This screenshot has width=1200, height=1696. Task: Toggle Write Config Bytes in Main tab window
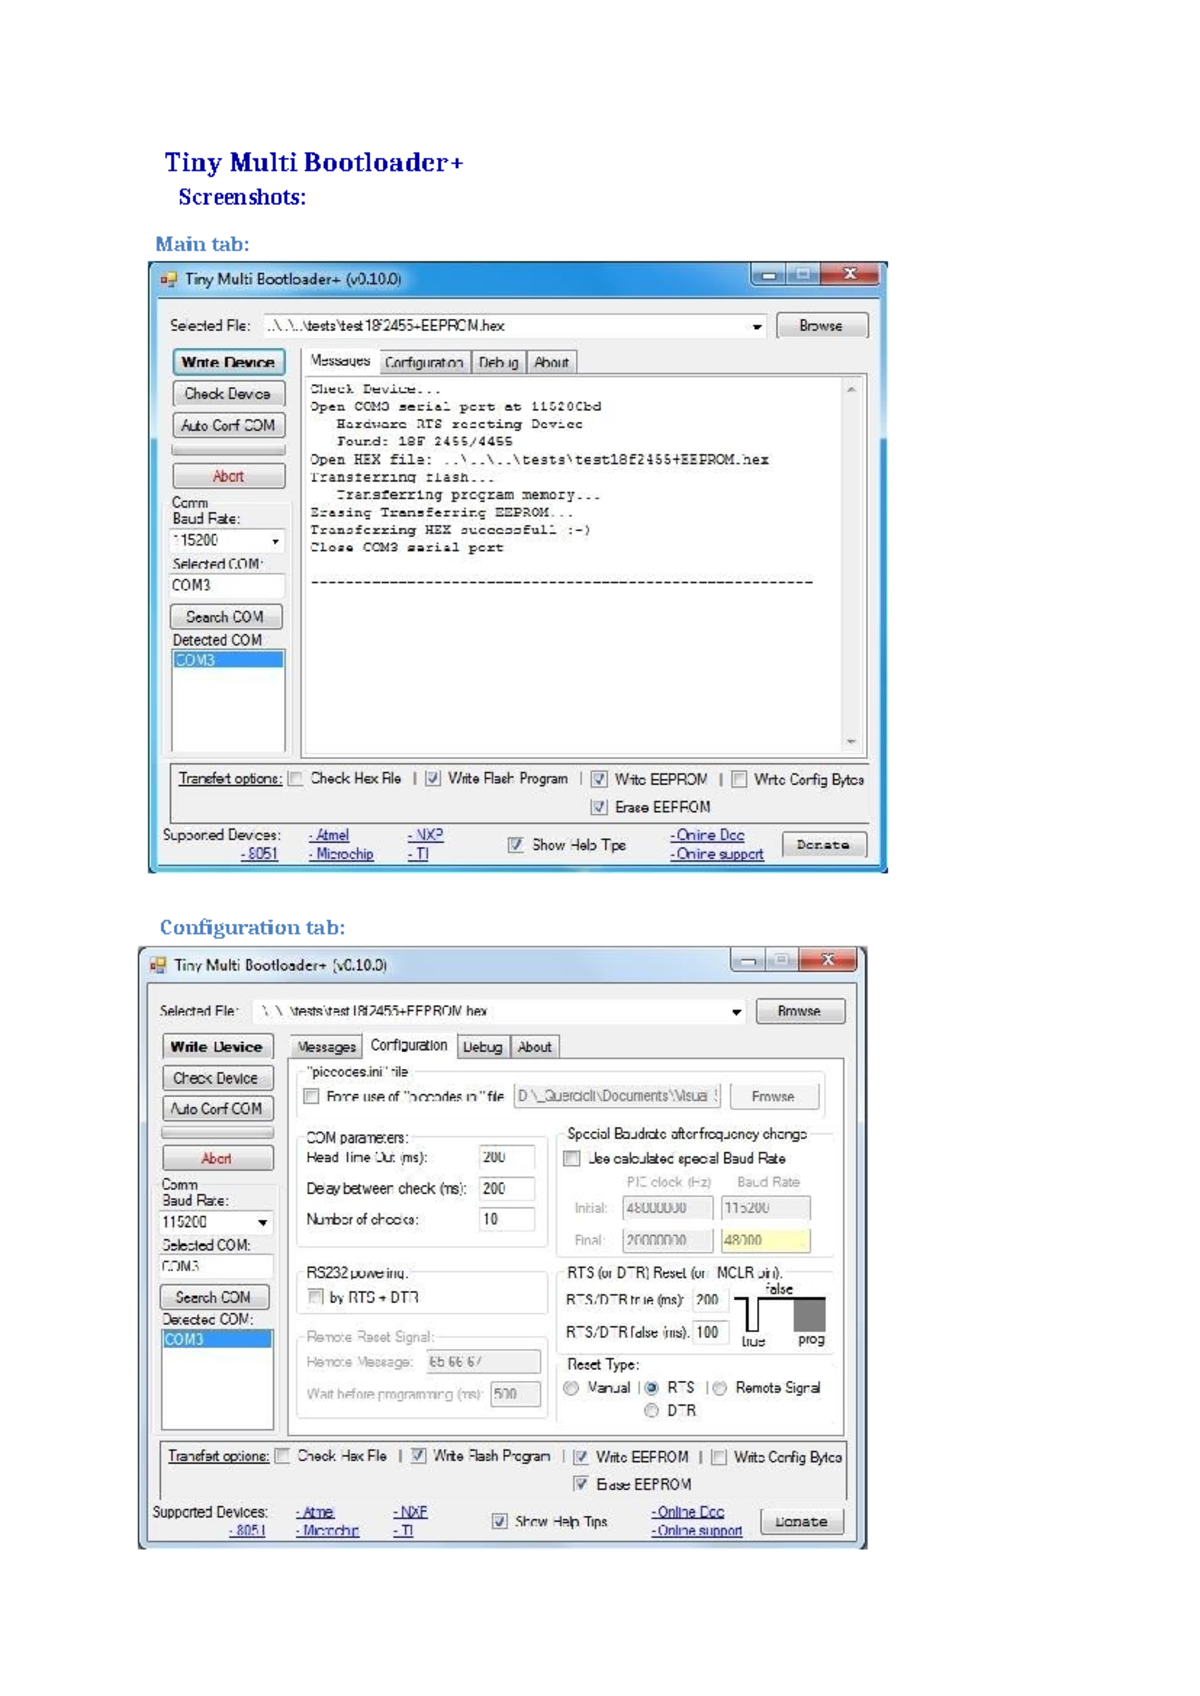coord(739,779)
